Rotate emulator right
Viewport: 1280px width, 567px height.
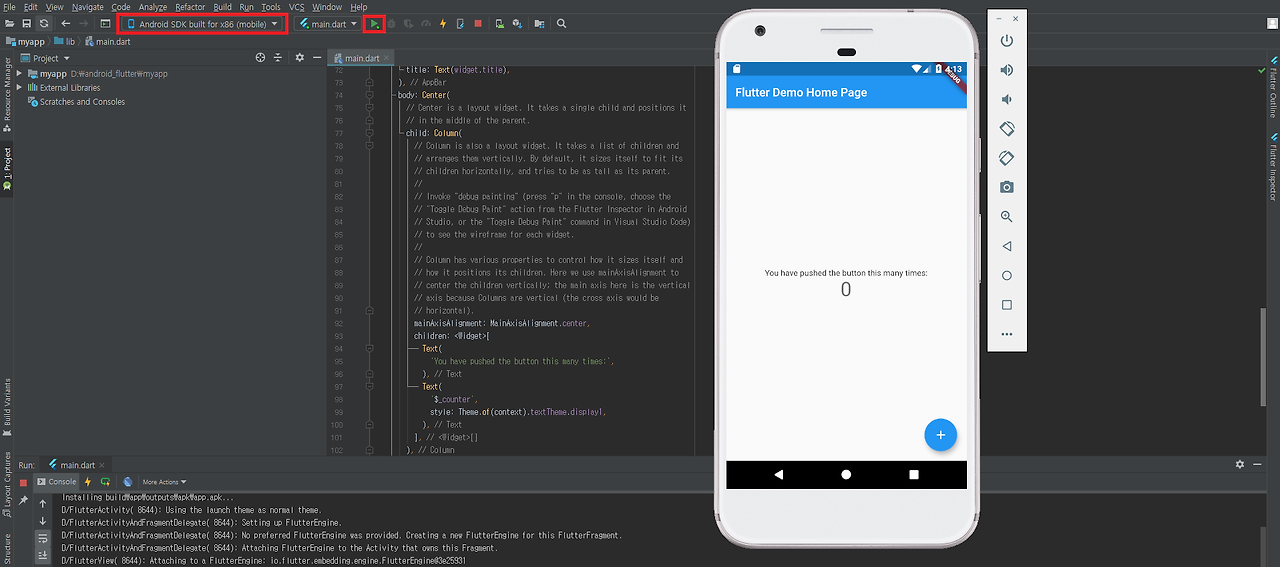click(x=1007, y=158)
